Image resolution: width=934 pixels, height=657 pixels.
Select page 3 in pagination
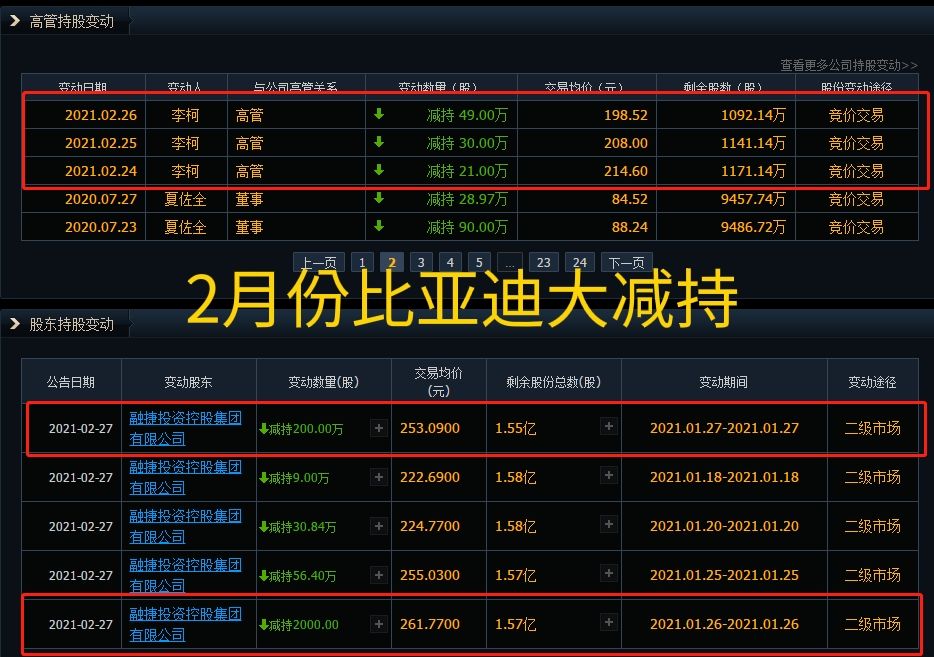click(421, 262)
